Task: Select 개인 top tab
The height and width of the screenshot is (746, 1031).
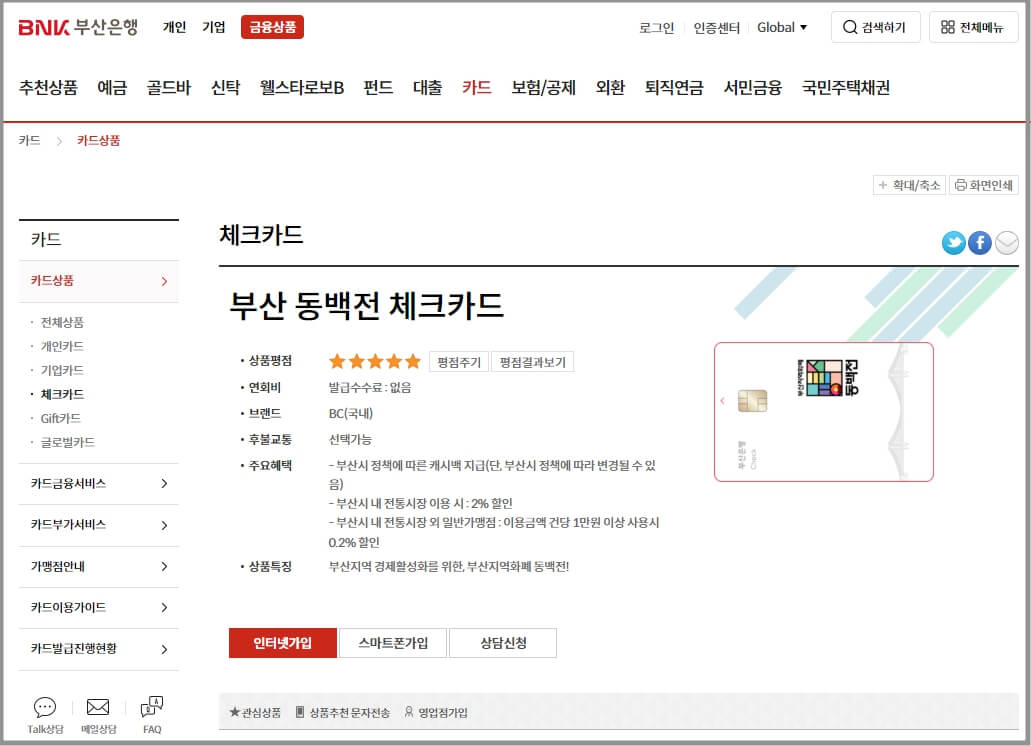Action: tap(174, 27)
